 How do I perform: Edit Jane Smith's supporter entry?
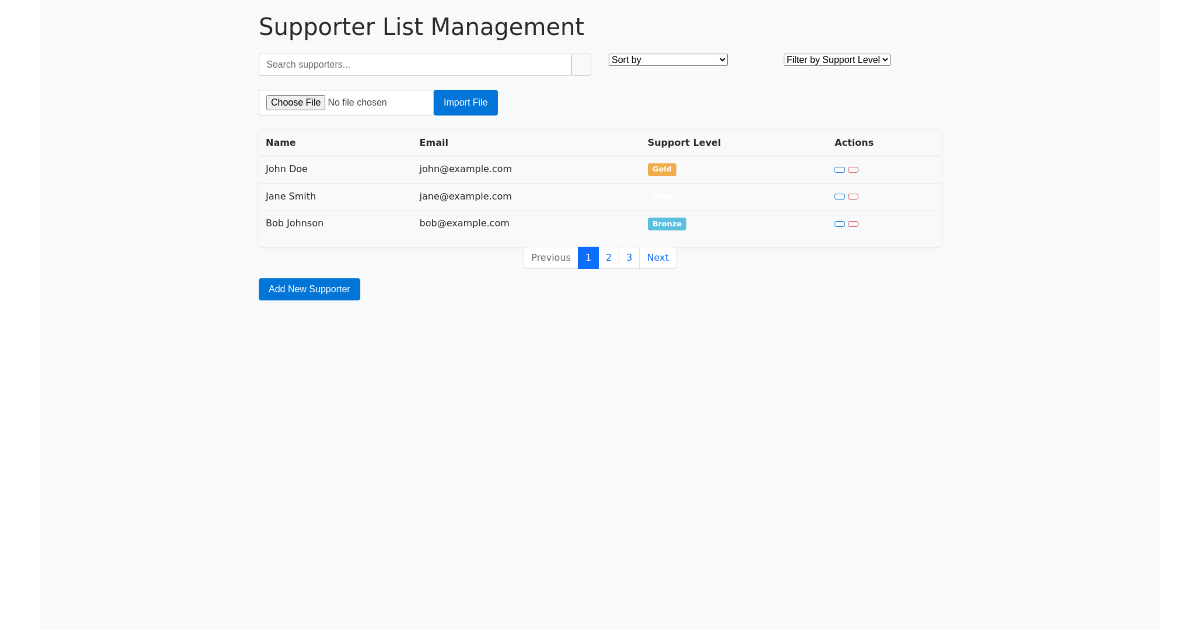pos(839,196)
